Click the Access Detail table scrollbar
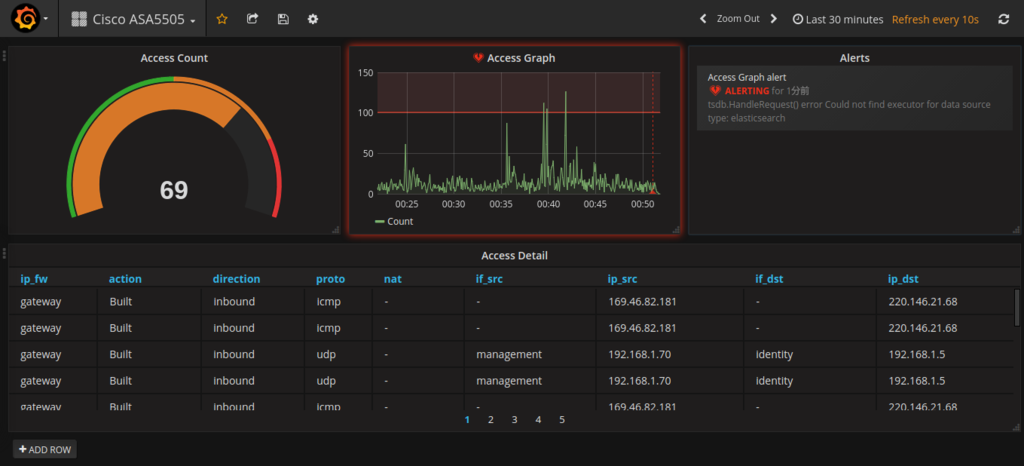 (1016, 308)
